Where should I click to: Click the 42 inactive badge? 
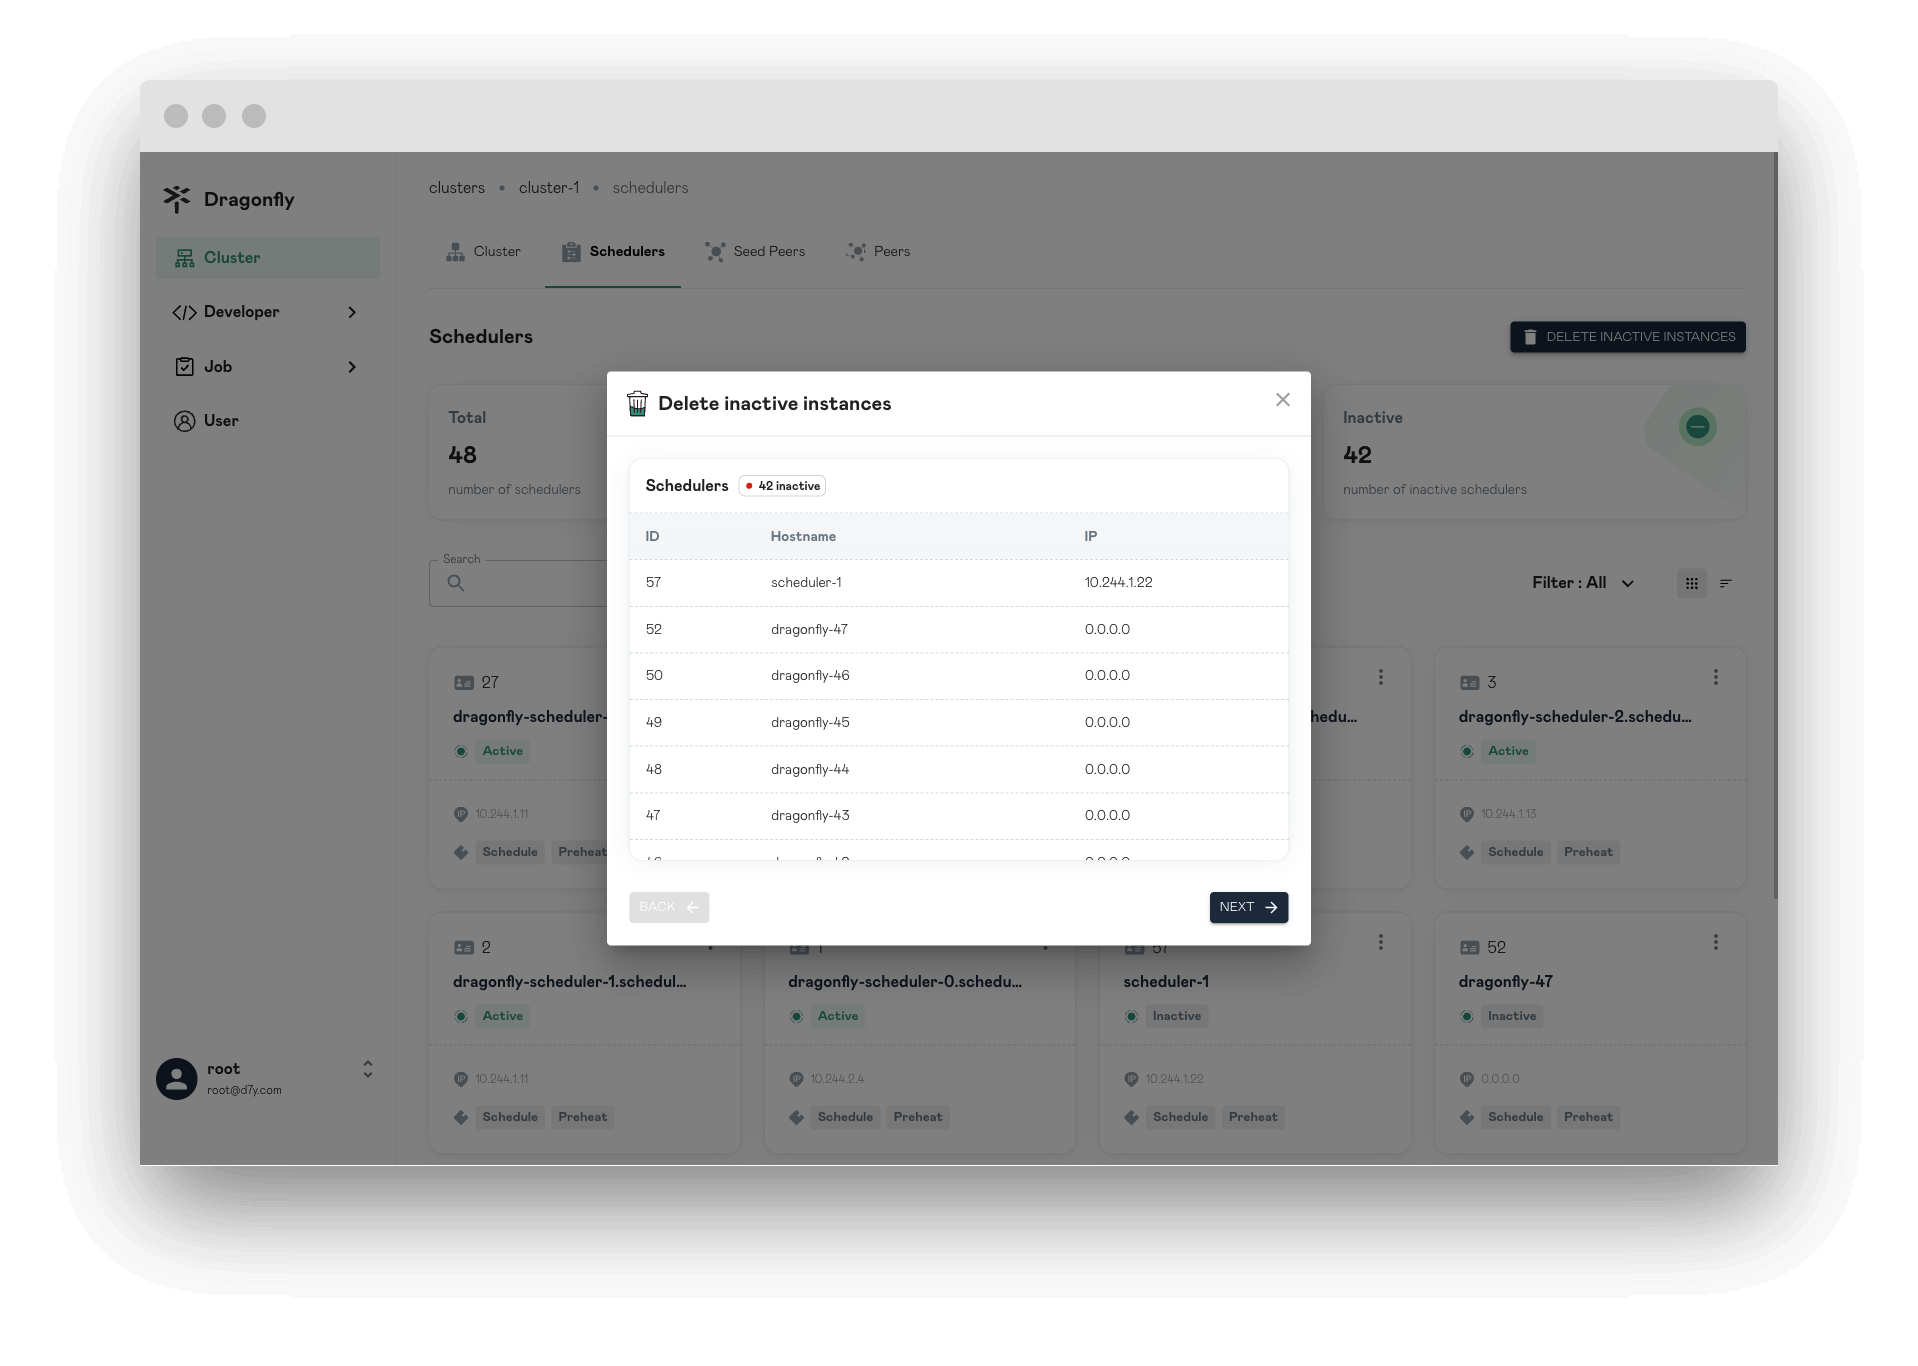click(782, 486)
